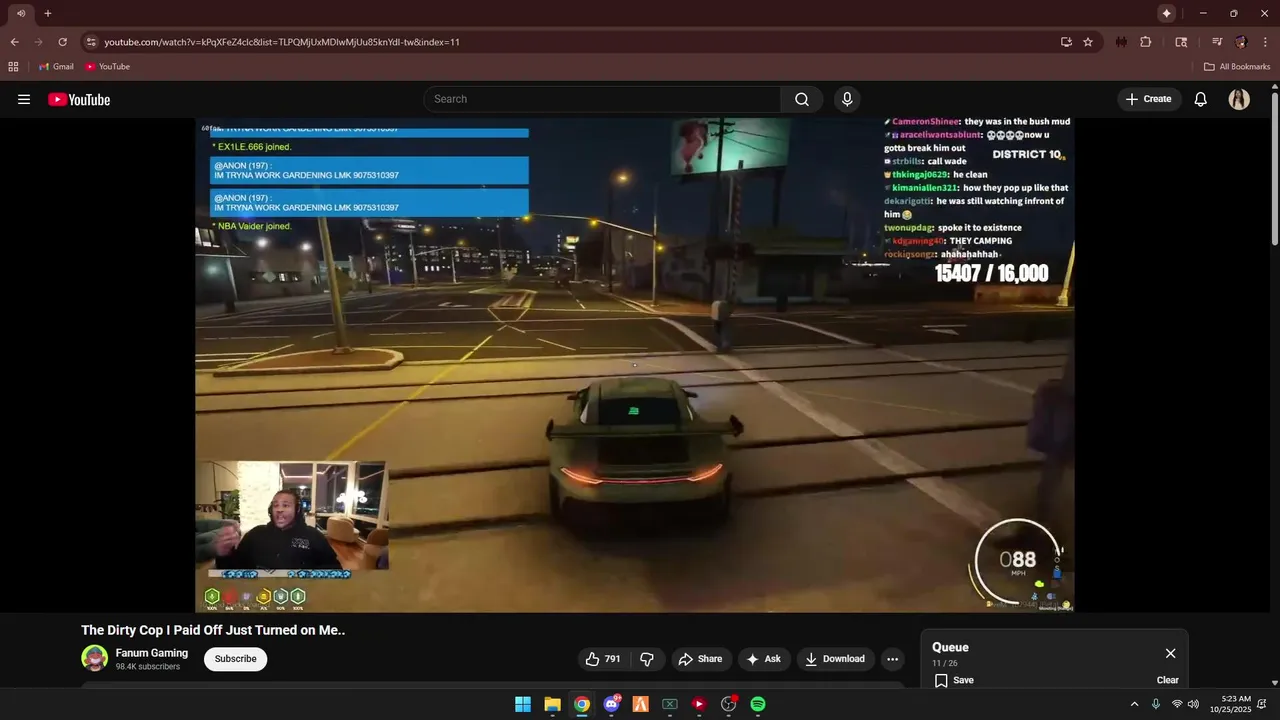This screenshot has width=1280, height=720.
Task: Open OBS Studio from taskbar
Action: coord(728,704)
